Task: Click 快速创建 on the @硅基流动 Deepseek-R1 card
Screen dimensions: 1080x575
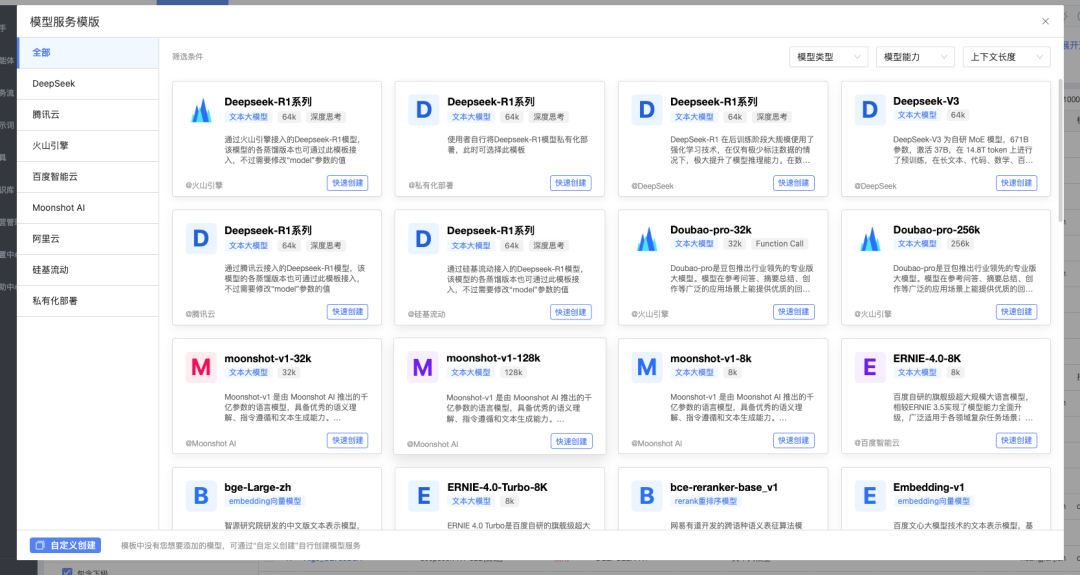Action: click(570, 313)
